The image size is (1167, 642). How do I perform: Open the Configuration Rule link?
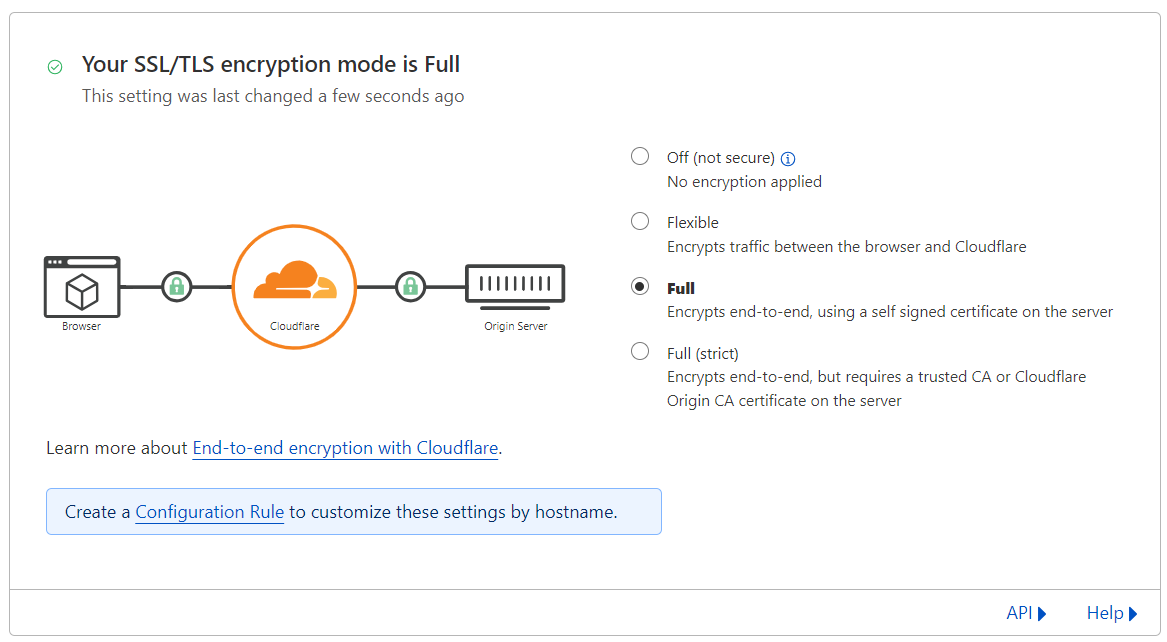pyautogui.click(x=209, y=512)
